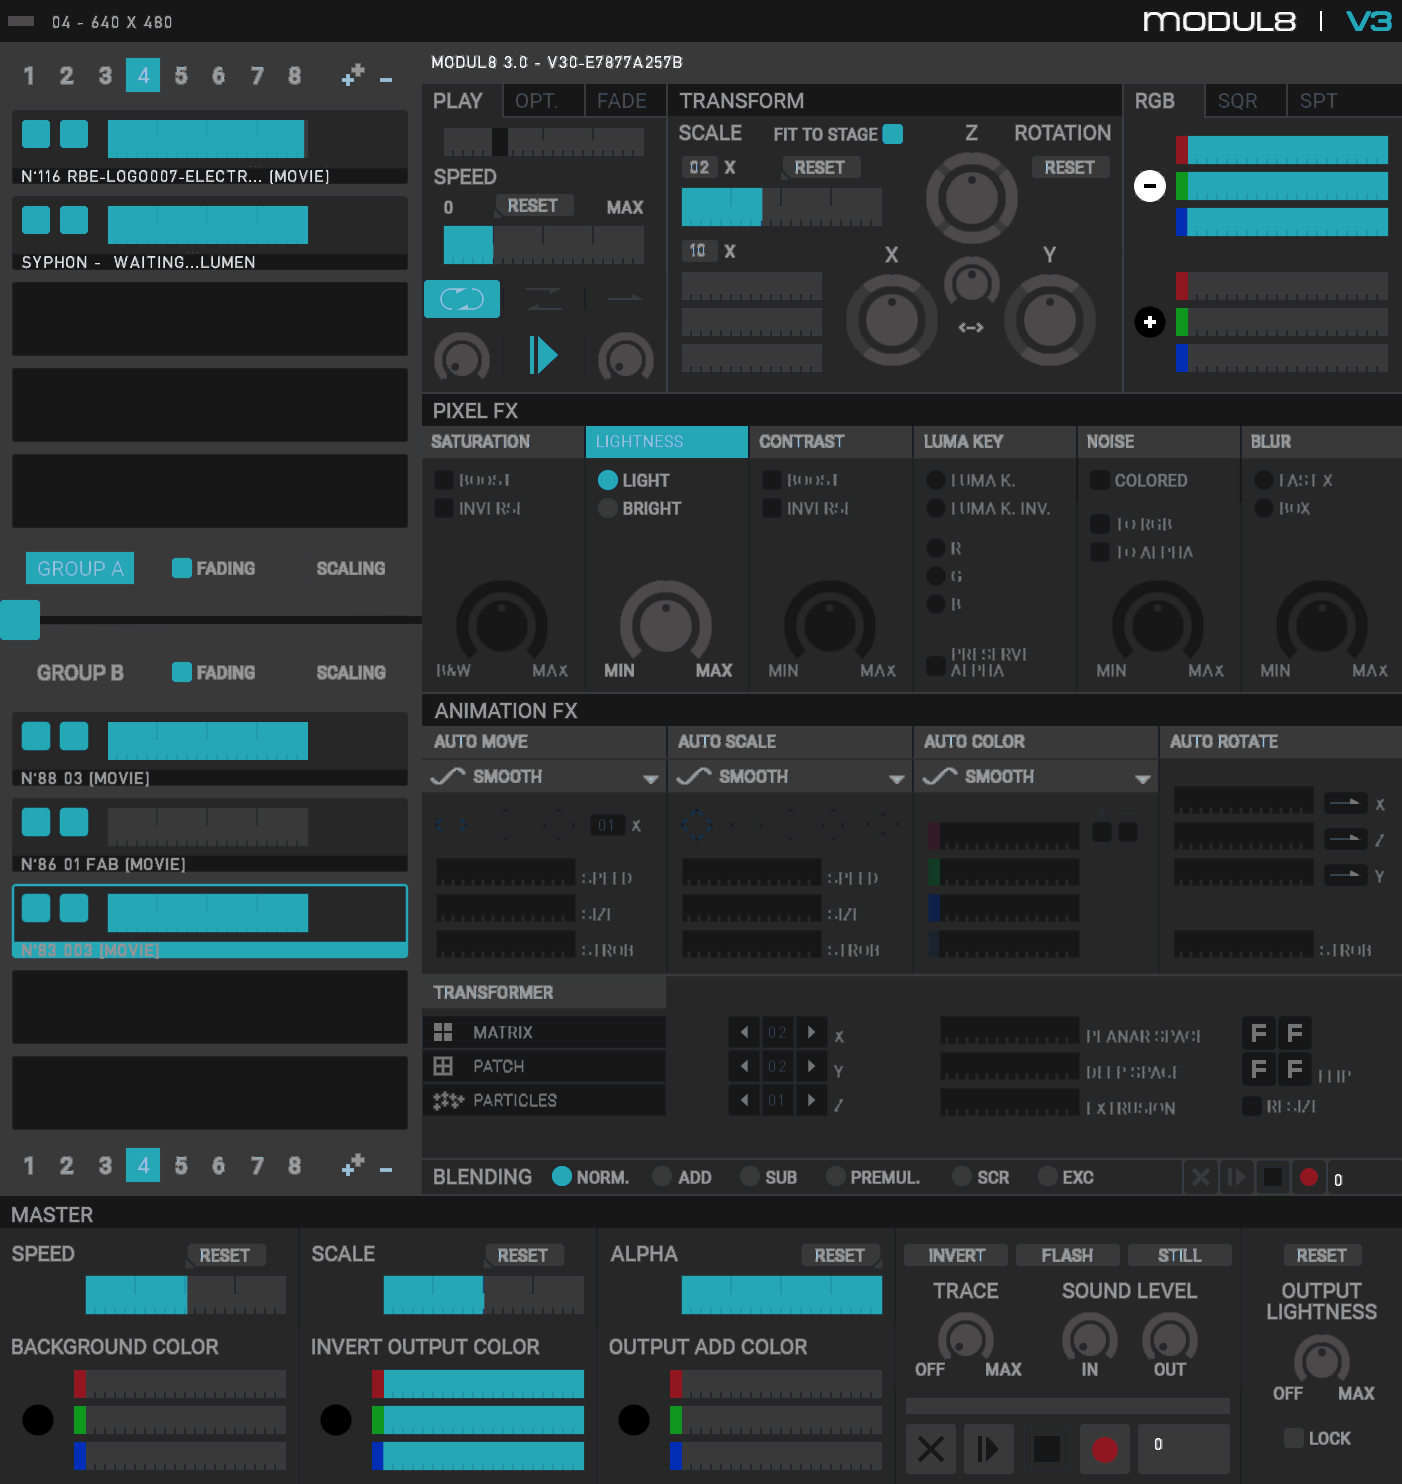Toggle Group A FADING checkbox
Screen dimensions: 1402x1484
point(182,568)
